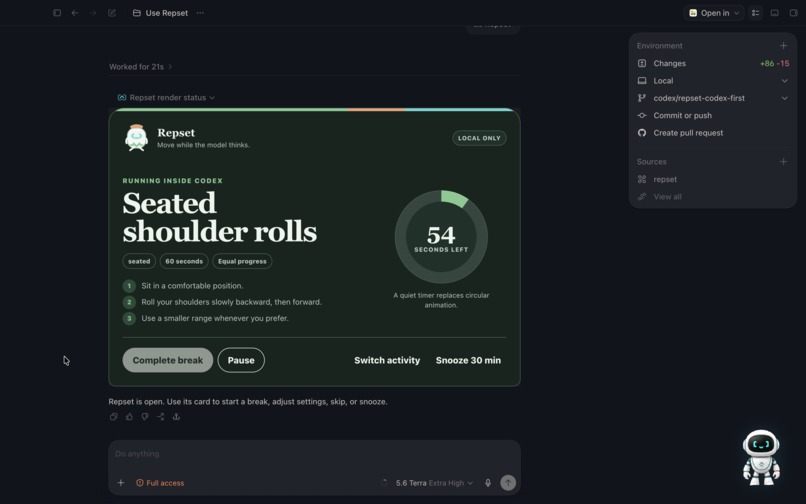Expand the Repset render status dropdown
Viewport: 806px width, 504px height.
click(x=166, y=97)
